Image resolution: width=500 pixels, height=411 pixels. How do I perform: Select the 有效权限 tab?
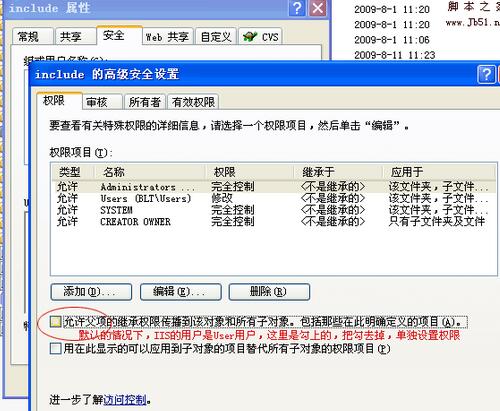pyautogui.click(x=193, y=102)
